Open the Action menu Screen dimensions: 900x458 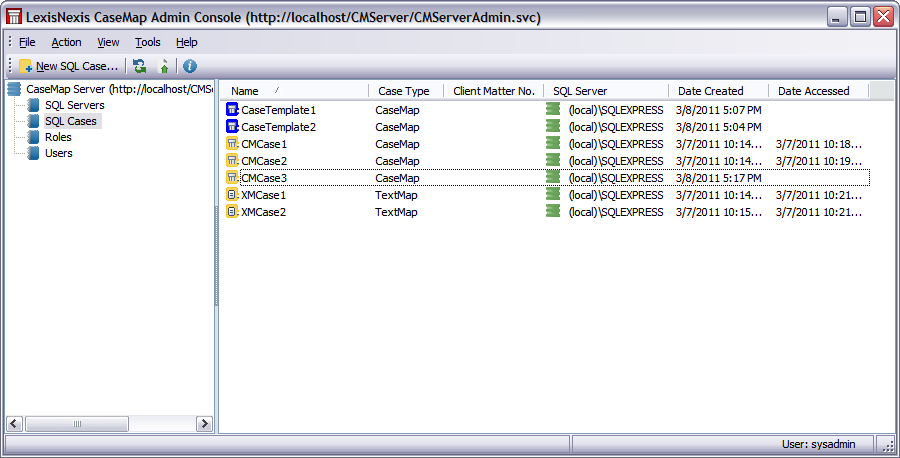coord(66,42)
